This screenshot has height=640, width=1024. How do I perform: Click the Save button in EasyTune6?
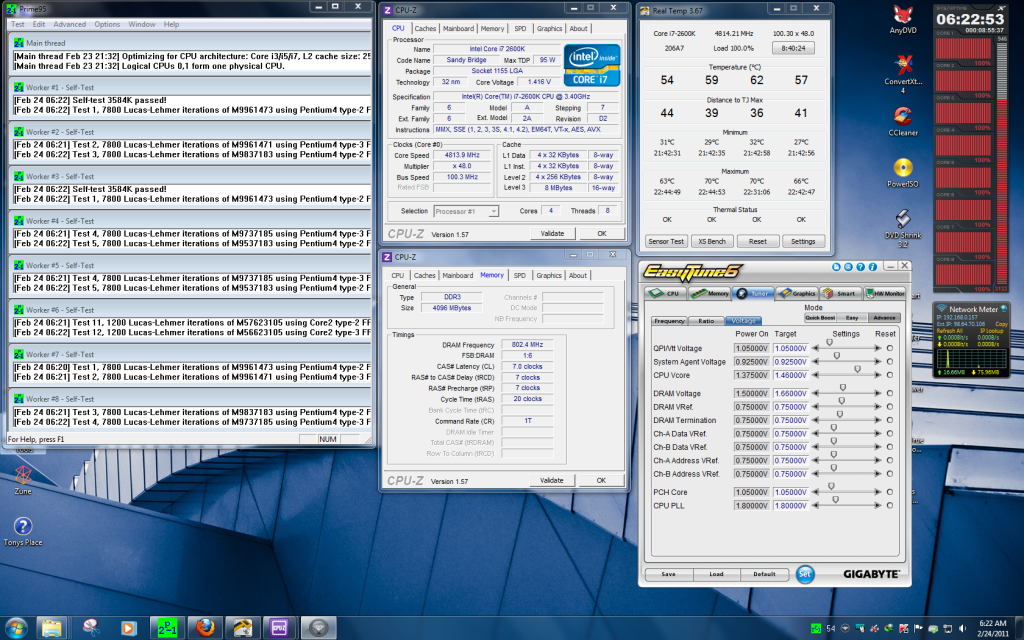tap(668, 574)
